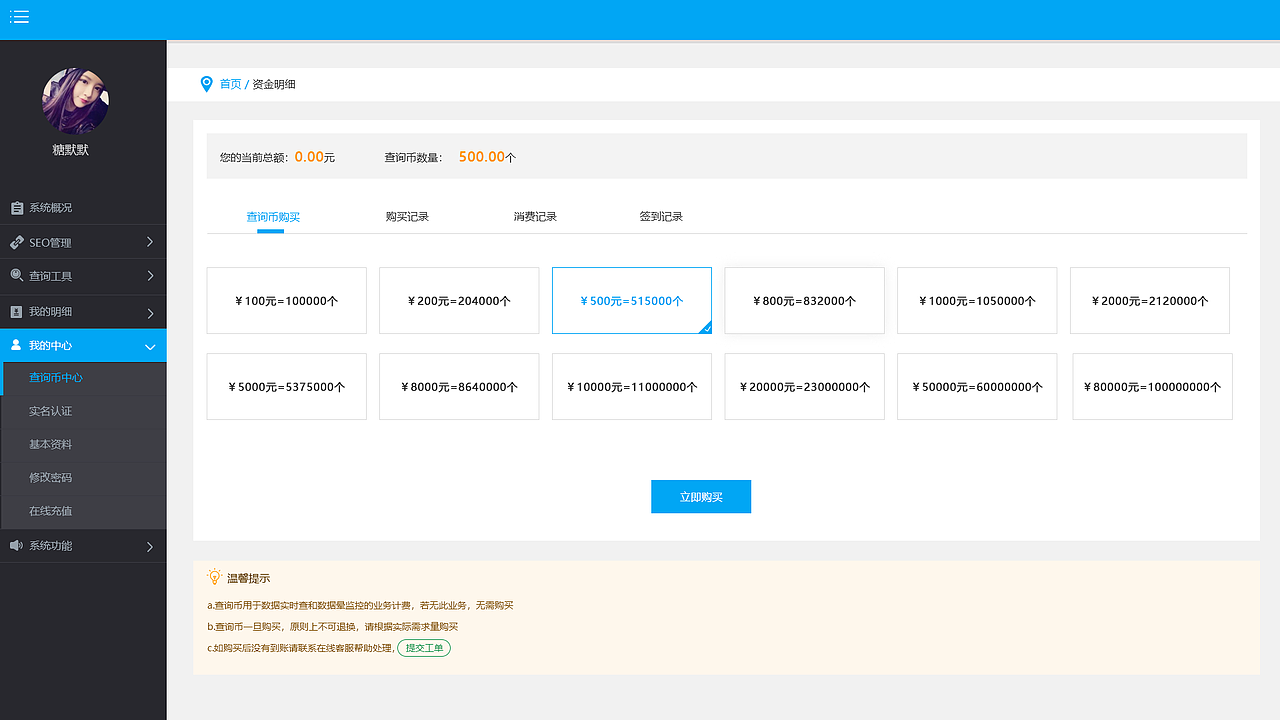Pick the ¥2000元=2120000个 package
Viewport: 1280px width, 720px height.
click(x=1150, y=300)
